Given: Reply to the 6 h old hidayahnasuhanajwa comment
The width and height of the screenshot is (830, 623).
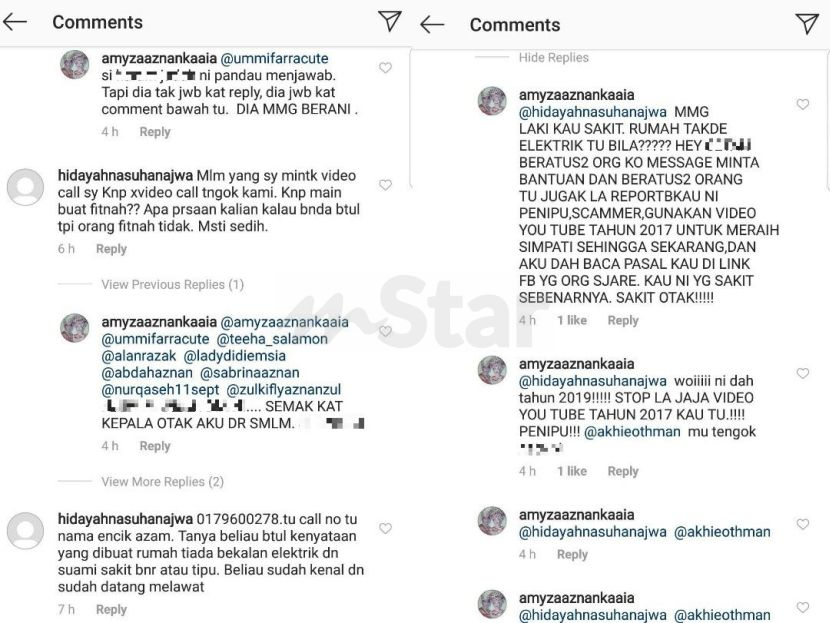Looking at the screenshot, I should point(111,249).
